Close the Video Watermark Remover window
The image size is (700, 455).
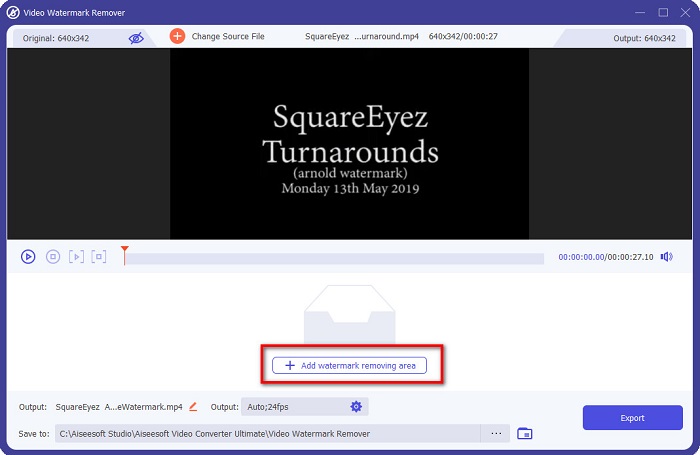click(x=685, y=13)
